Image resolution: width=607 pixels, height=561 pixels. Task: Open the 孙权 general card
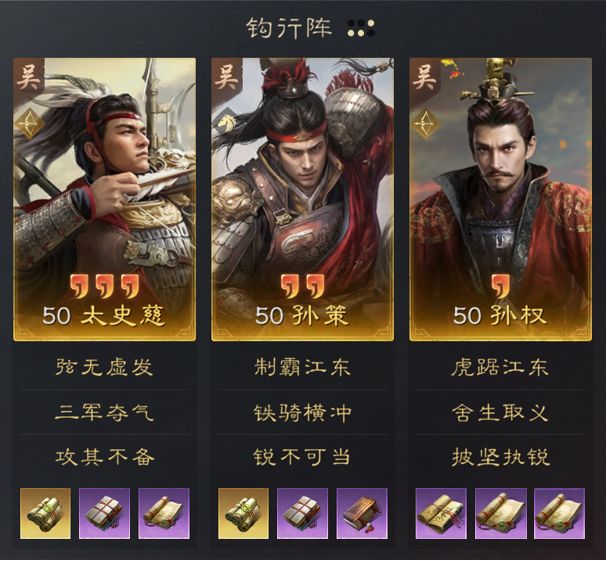[501, 199]
